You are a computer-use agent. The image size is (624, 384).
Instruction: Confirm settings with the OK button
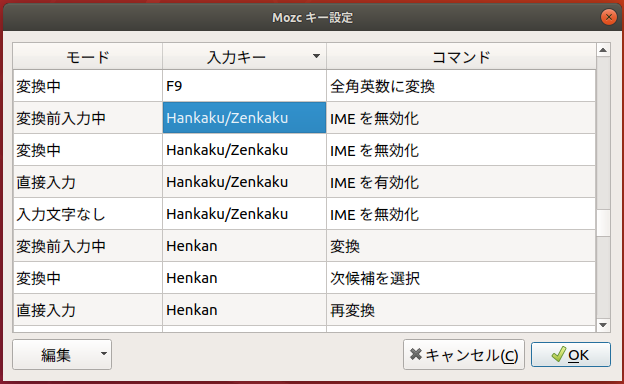pos(571,354)
